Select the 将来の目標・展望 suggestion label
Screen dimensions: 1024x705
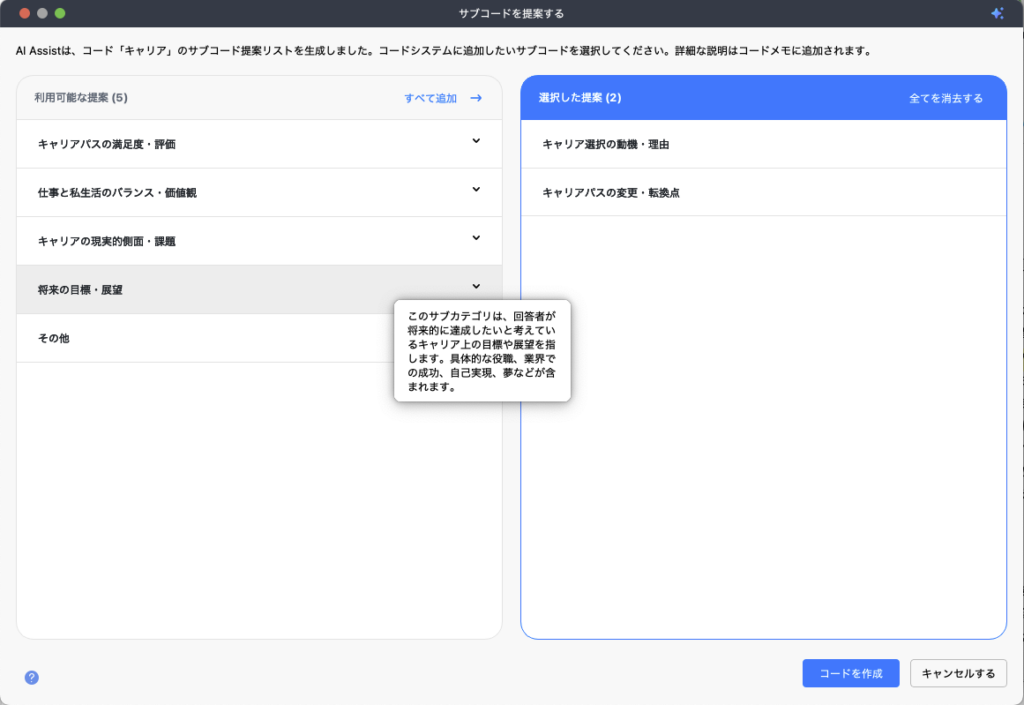pyautogui.click(x=80, y=290)
